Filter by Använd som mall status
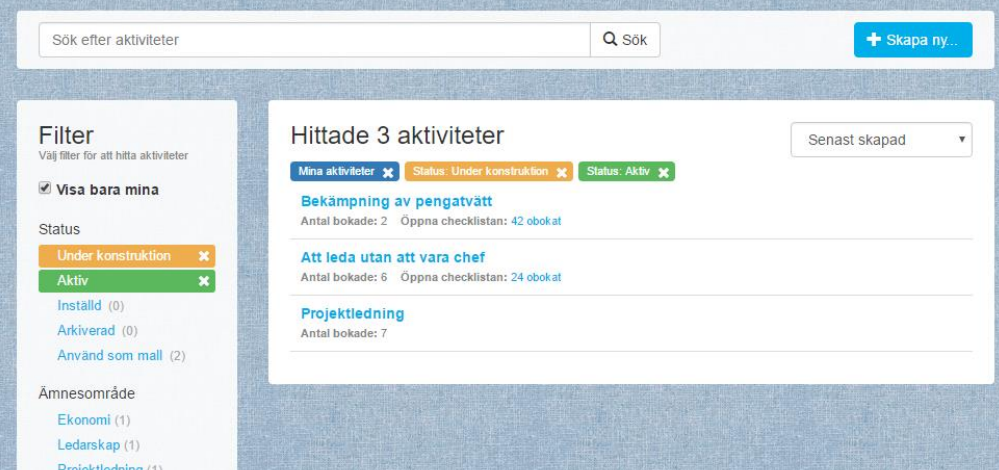This screenshot has height=470, width=999. 110,355
